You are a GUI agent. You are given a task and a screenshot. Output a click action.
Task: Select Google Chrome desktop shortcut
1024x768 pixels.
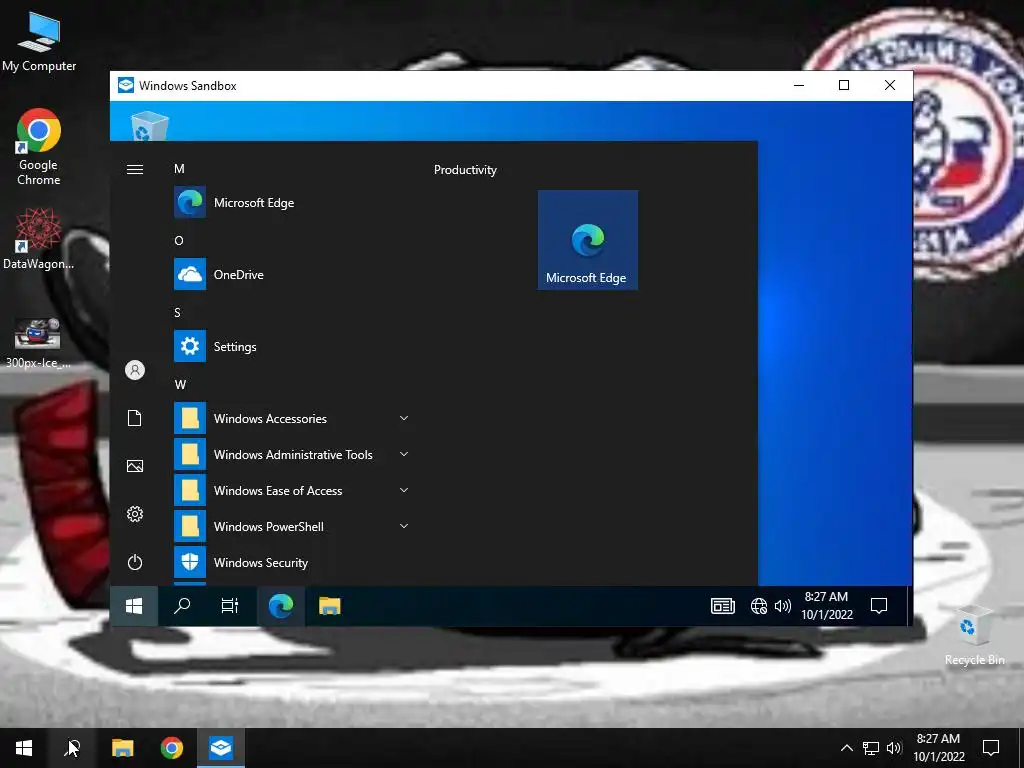coord(39,147)
